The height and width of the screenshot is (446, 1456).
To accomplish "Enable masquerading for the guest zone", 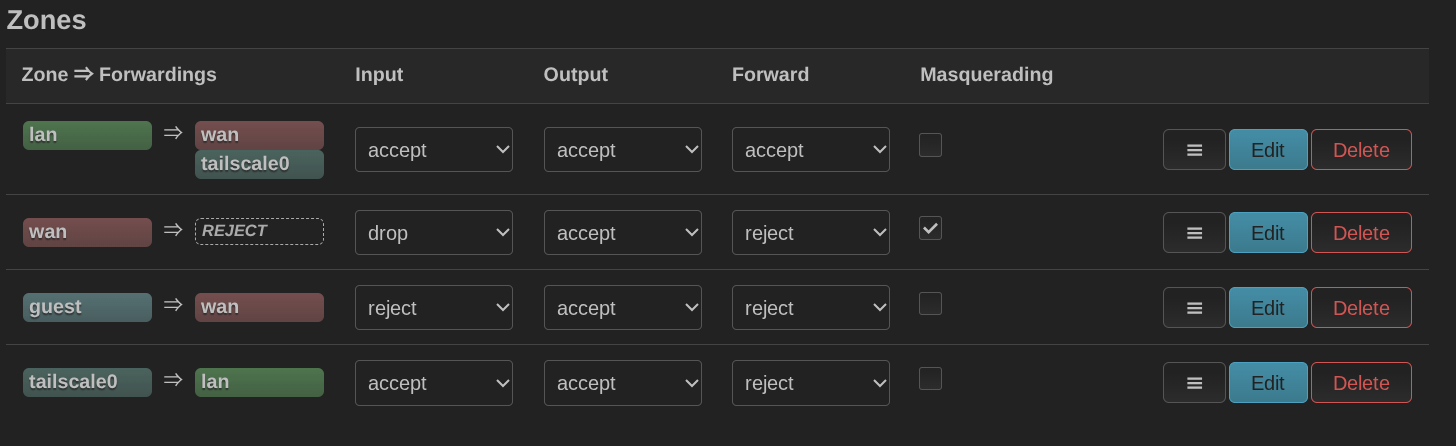I will click(930, 304).
